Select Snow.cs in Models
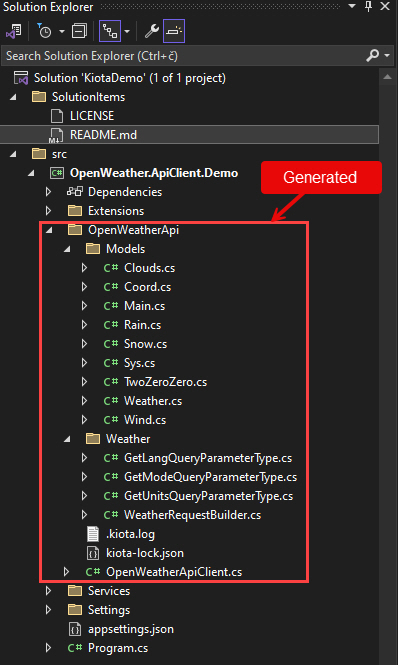The width and height of the screenshot is (398, 665). (x=145, y=344)
